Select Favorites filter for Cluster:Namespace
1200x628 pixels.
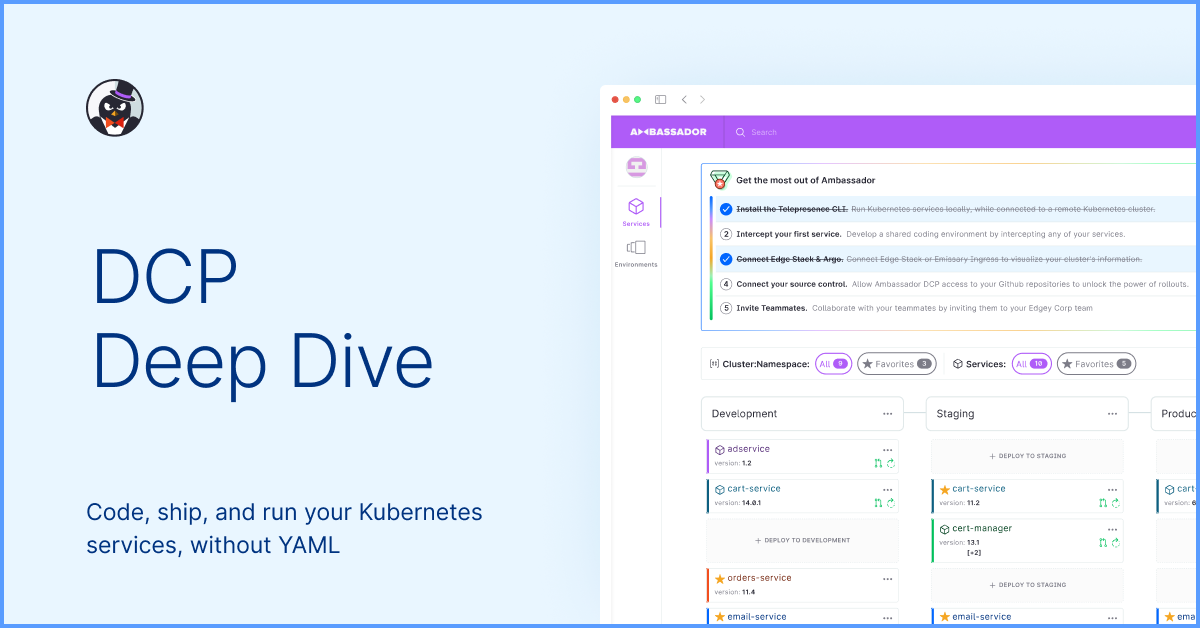point(897,364)
